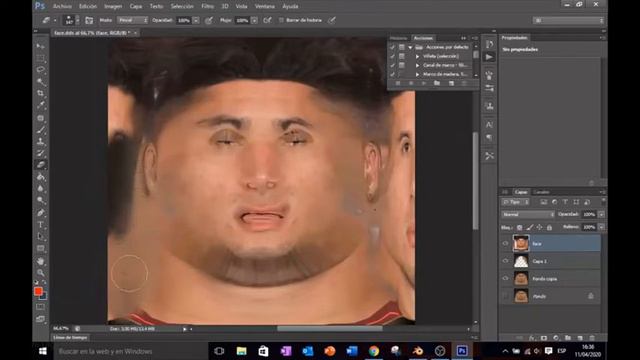
Task: Add layer mask icon
Action: (544, 338)
